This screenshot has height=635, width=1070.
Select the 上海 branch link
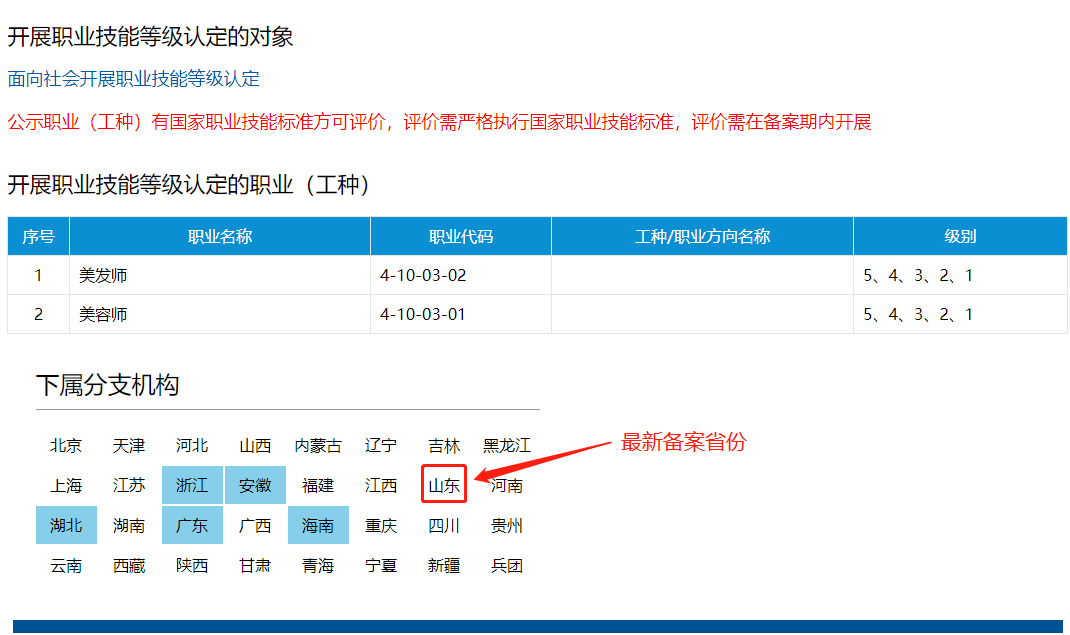[66, 486]
